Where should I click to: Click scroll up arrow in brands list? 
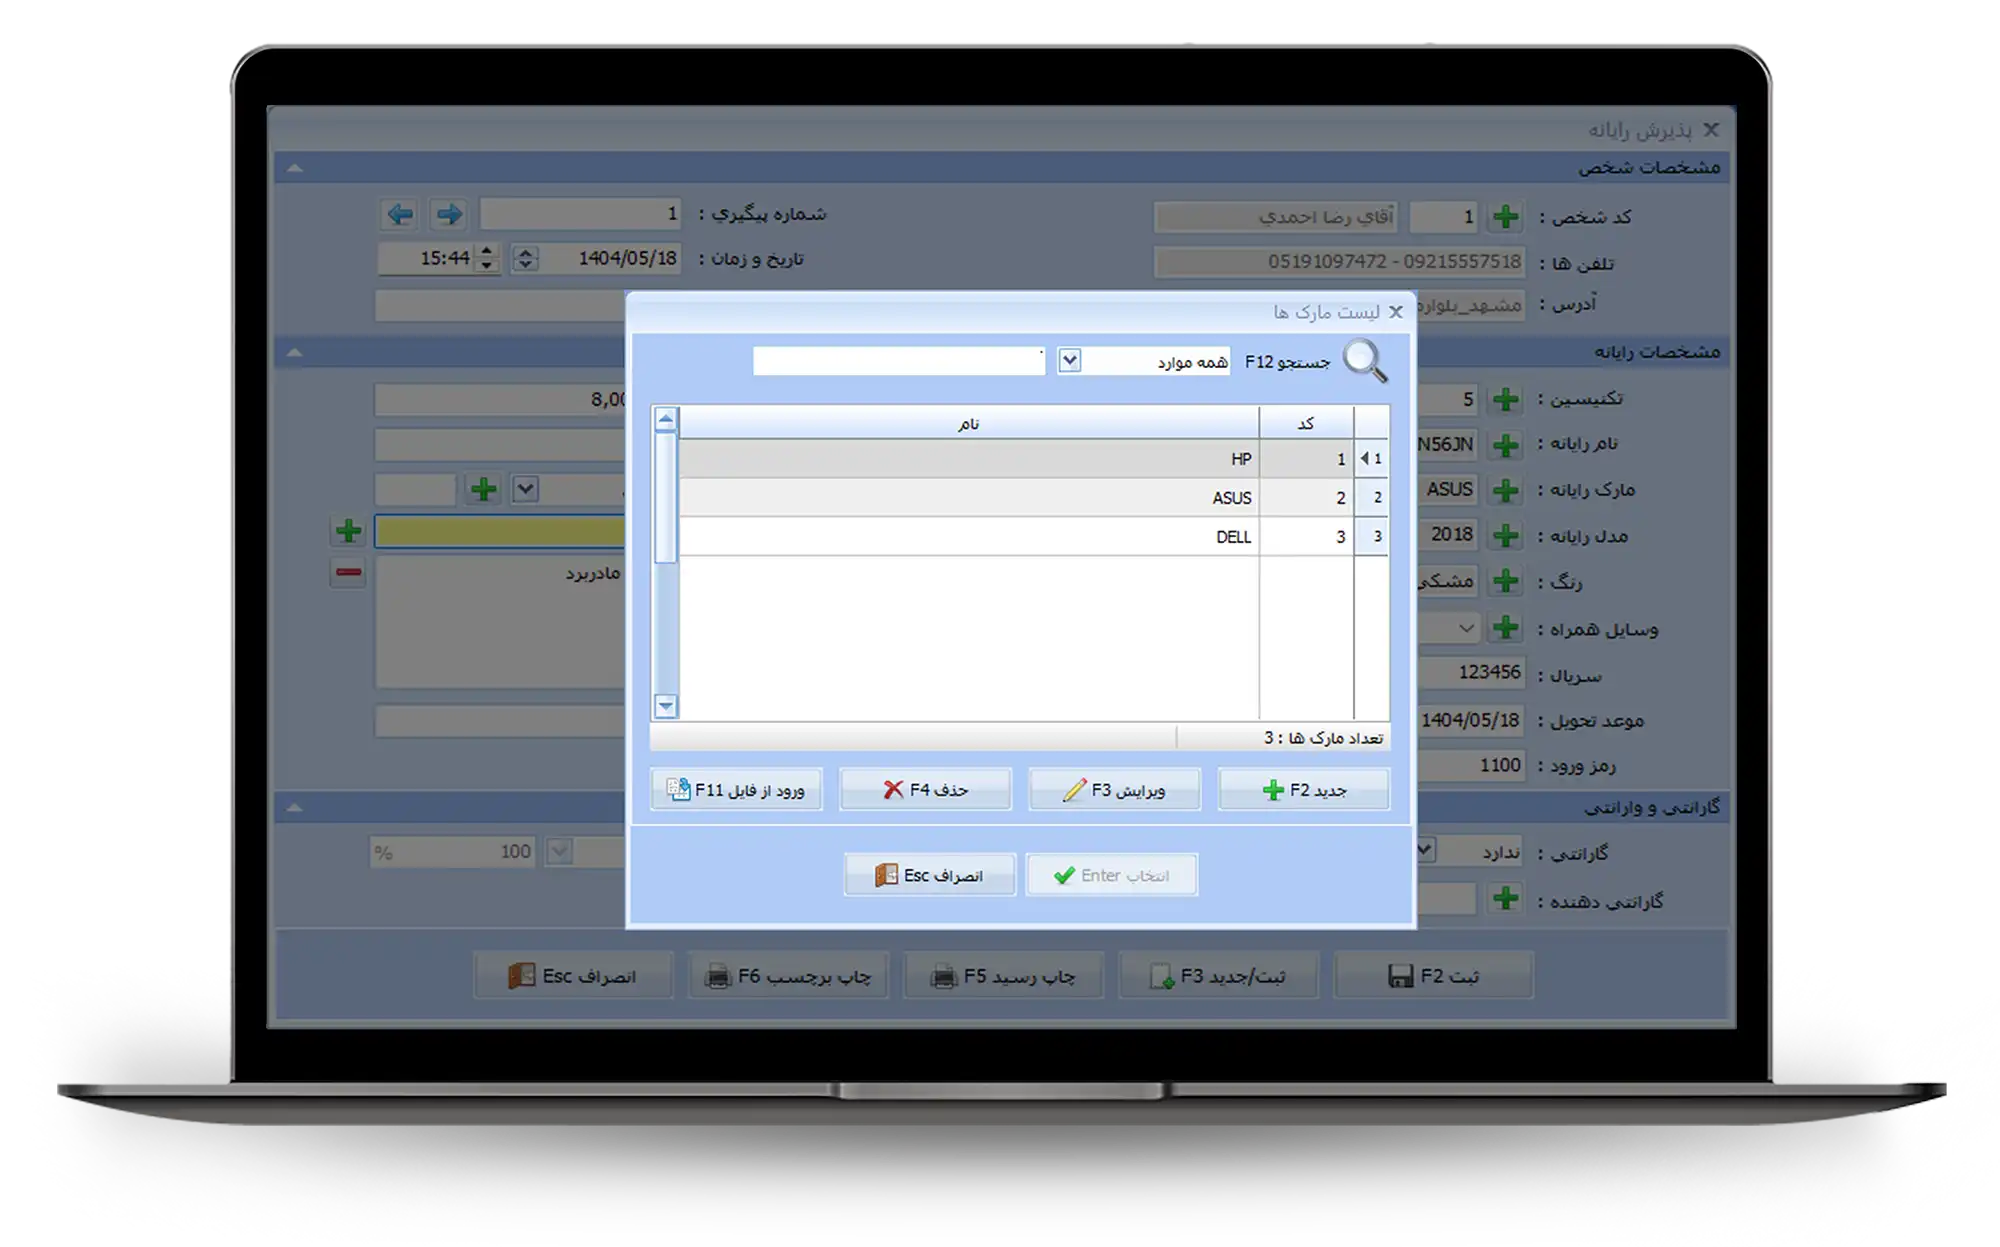tap(665, 419)
